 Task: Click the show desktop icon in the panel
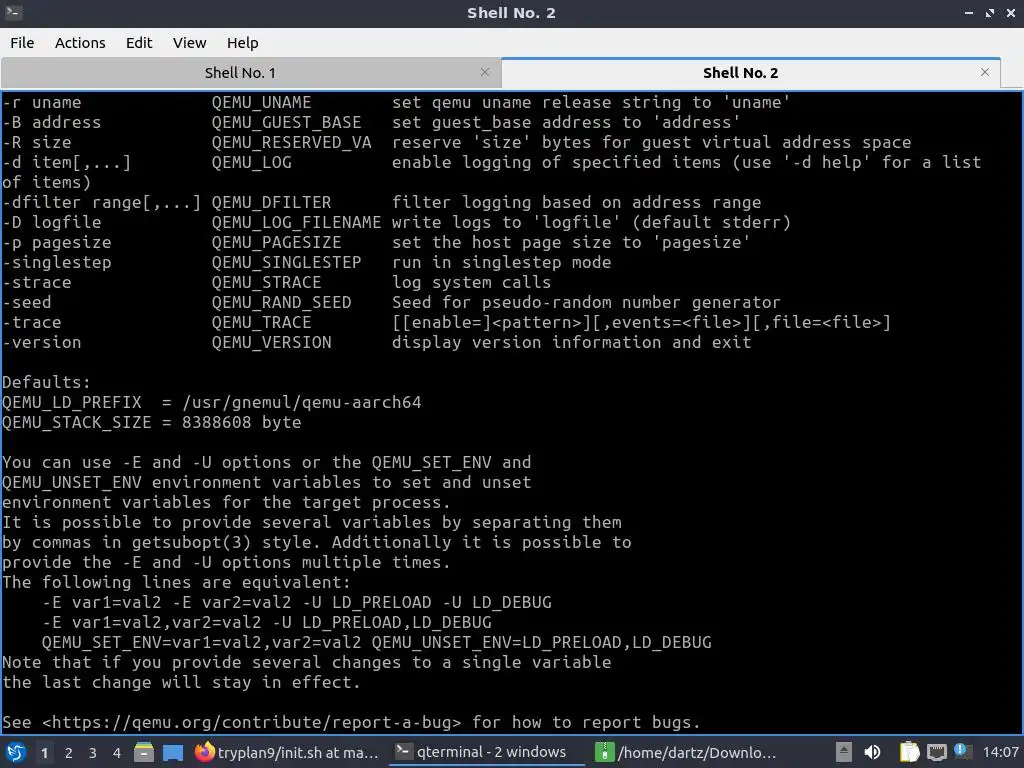[173, 752]
